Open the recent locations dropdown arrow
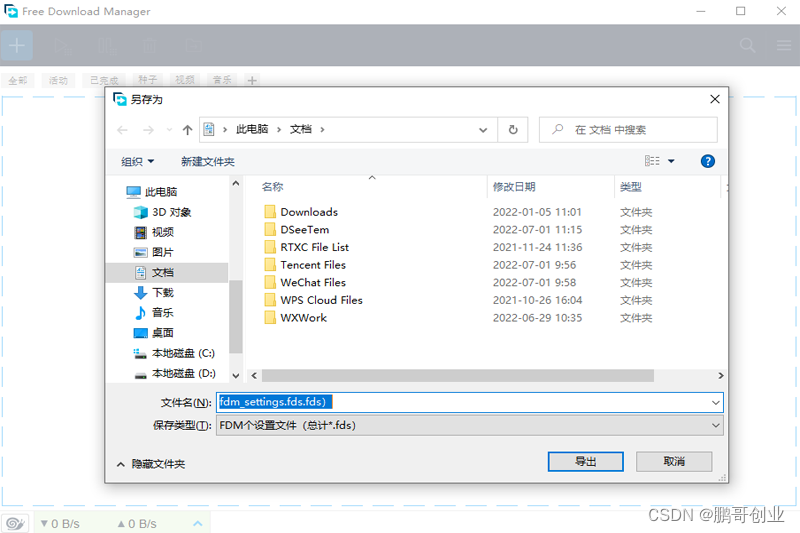Image resolution: width=800 pixels, height=533 pixels. click(169, 130)
